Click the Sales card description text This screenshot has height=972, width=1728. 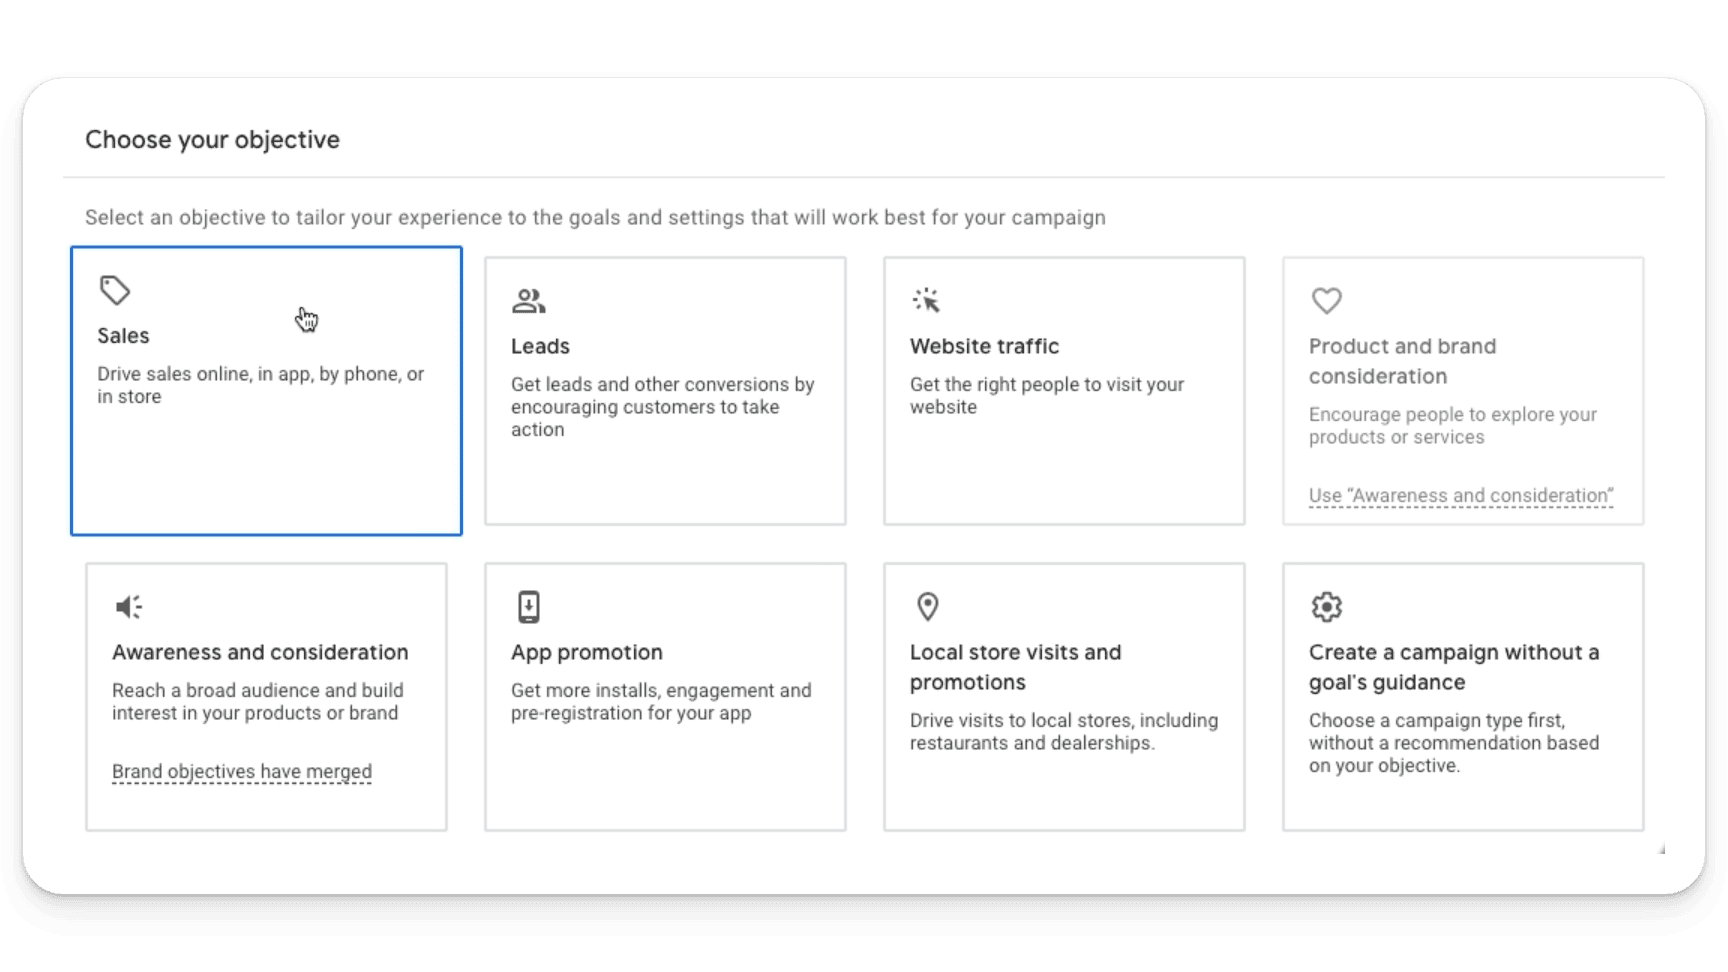[261, 385]
